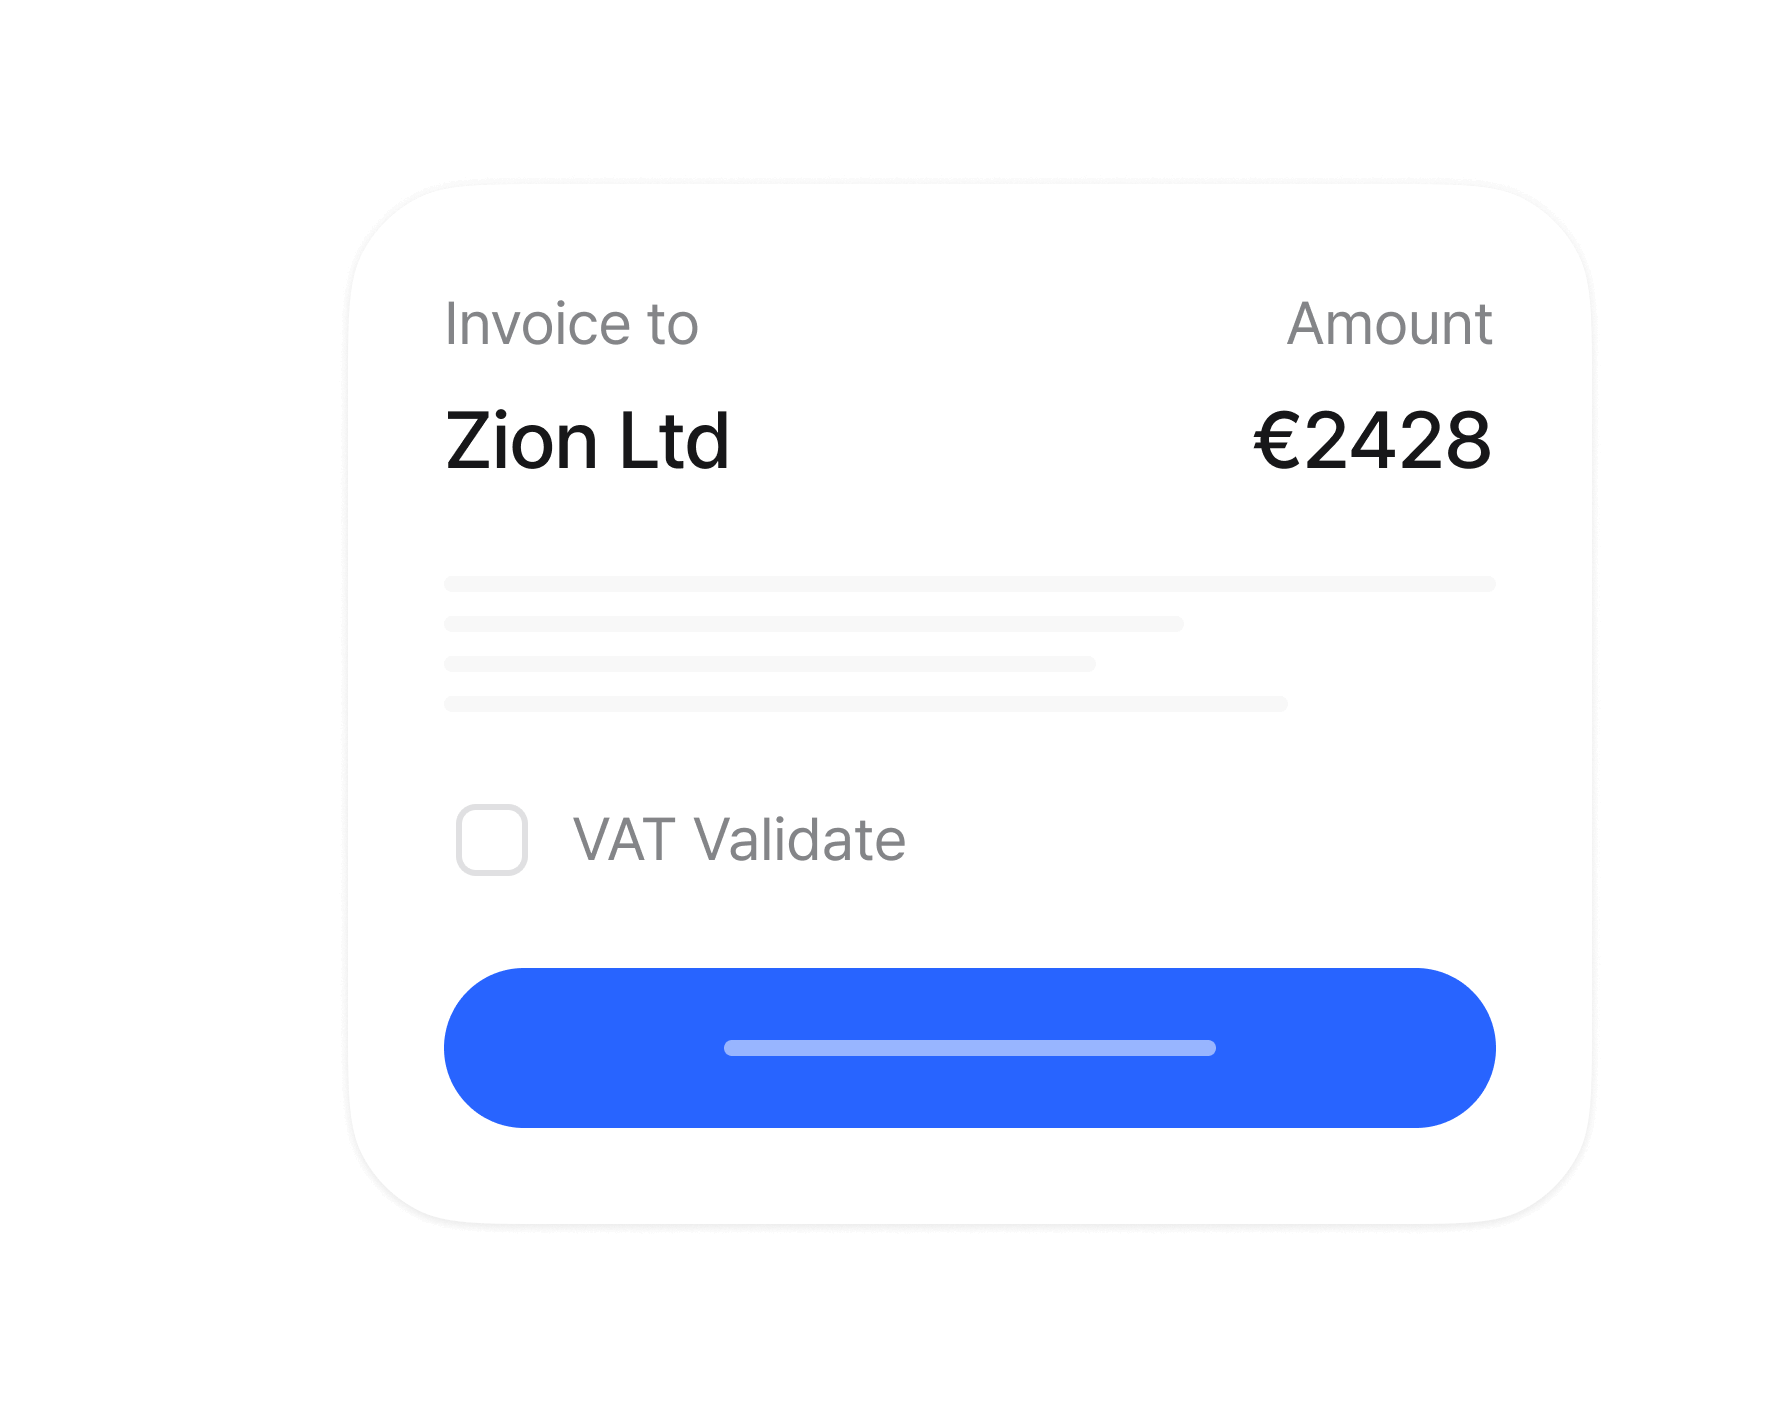Click the euro sign in the amount
1772x1404 pixels.
coord(1278,441)
